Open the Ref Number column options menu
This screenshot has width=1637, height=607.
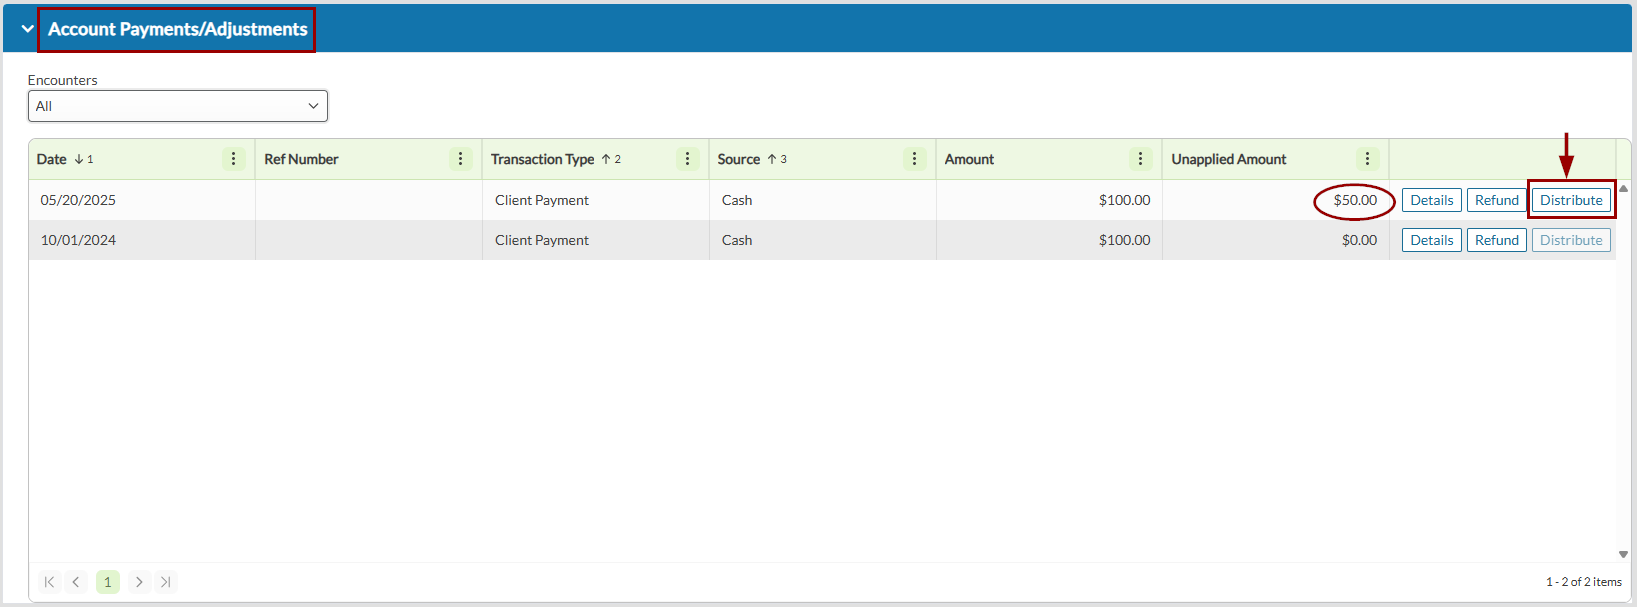[x=460, y=159]
